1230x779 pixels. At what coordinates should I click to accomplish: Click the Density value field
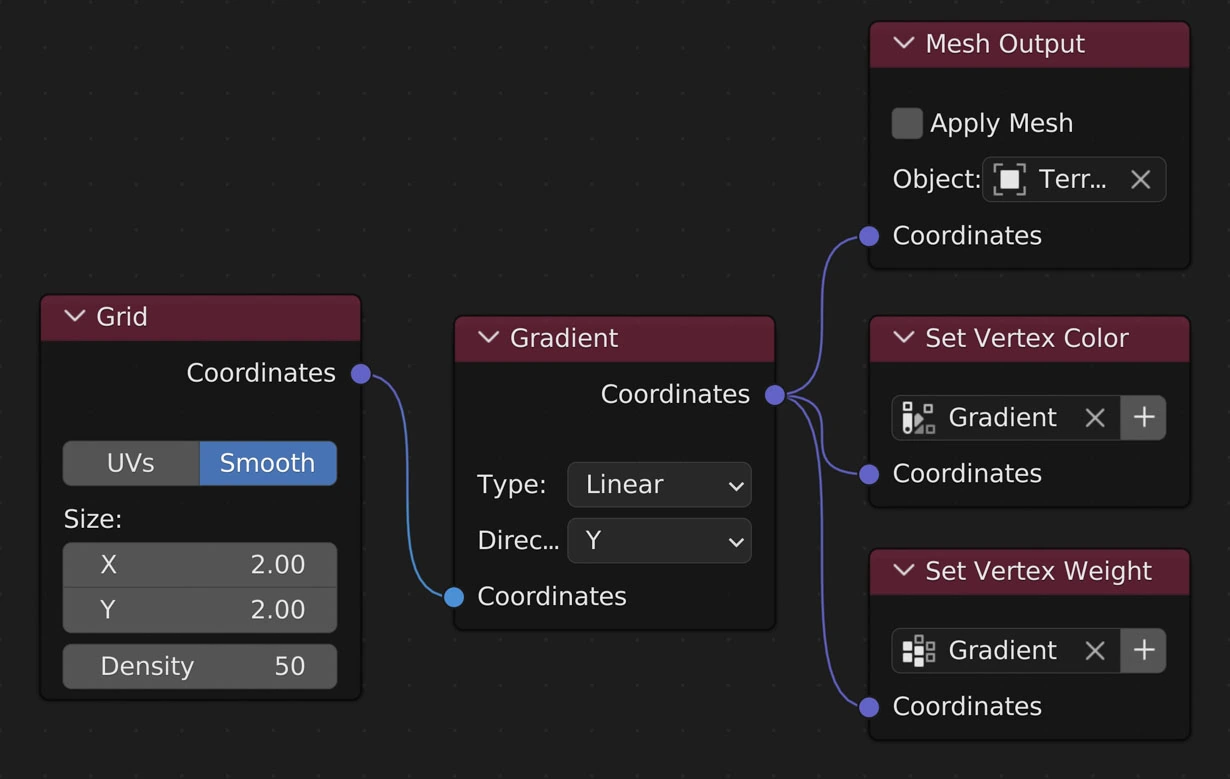tap(200, 667)
